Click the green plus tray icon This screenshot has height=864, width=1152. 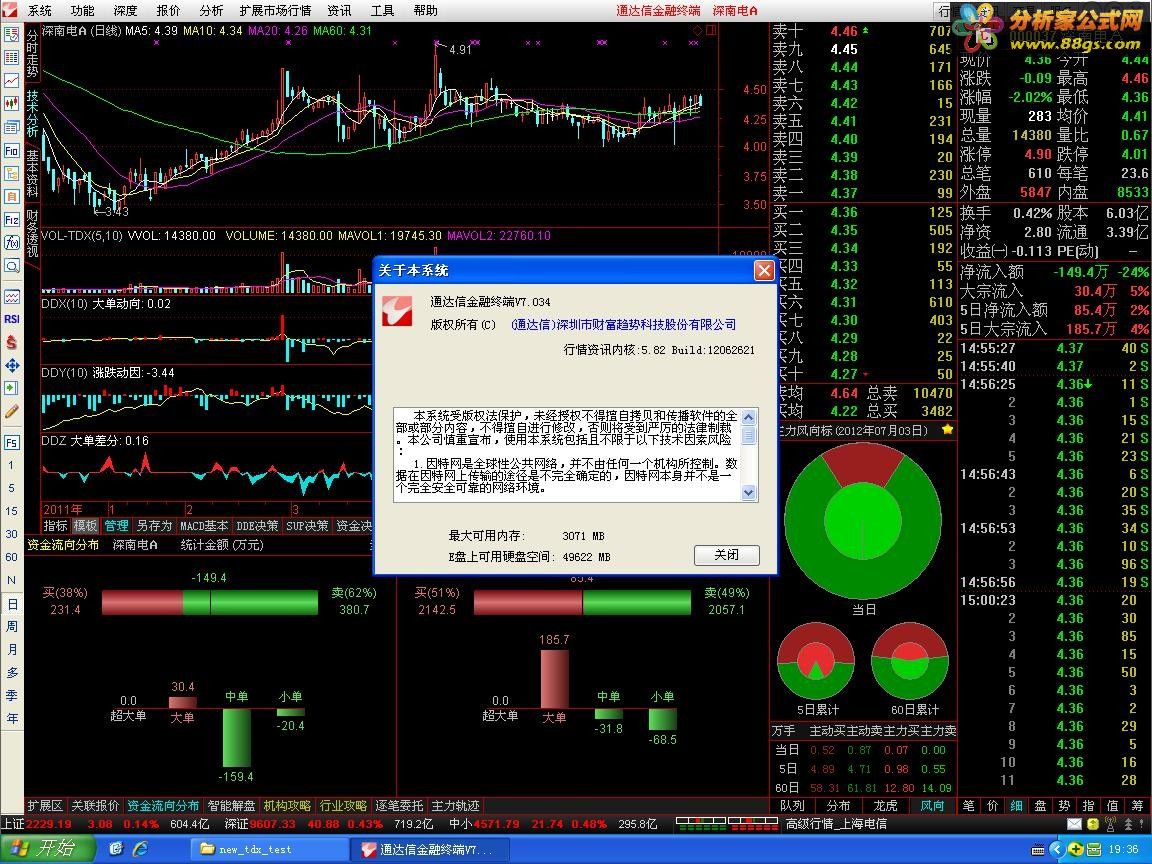(x=1076, y=849)
